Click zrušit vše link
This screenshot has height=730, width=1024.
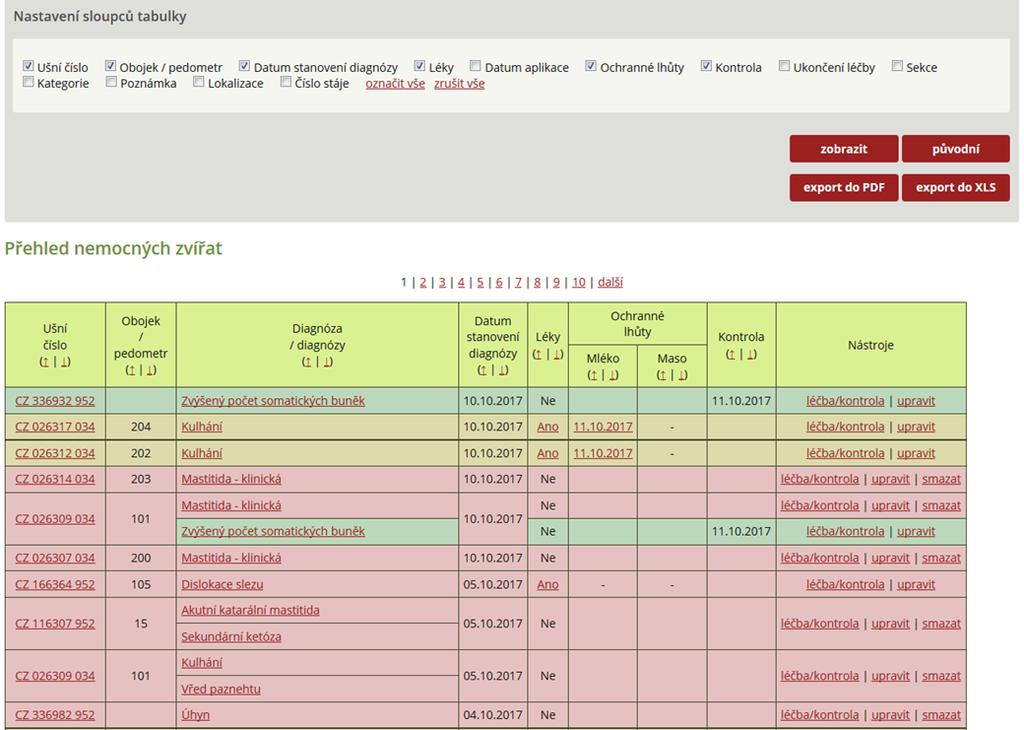(459, 84)
